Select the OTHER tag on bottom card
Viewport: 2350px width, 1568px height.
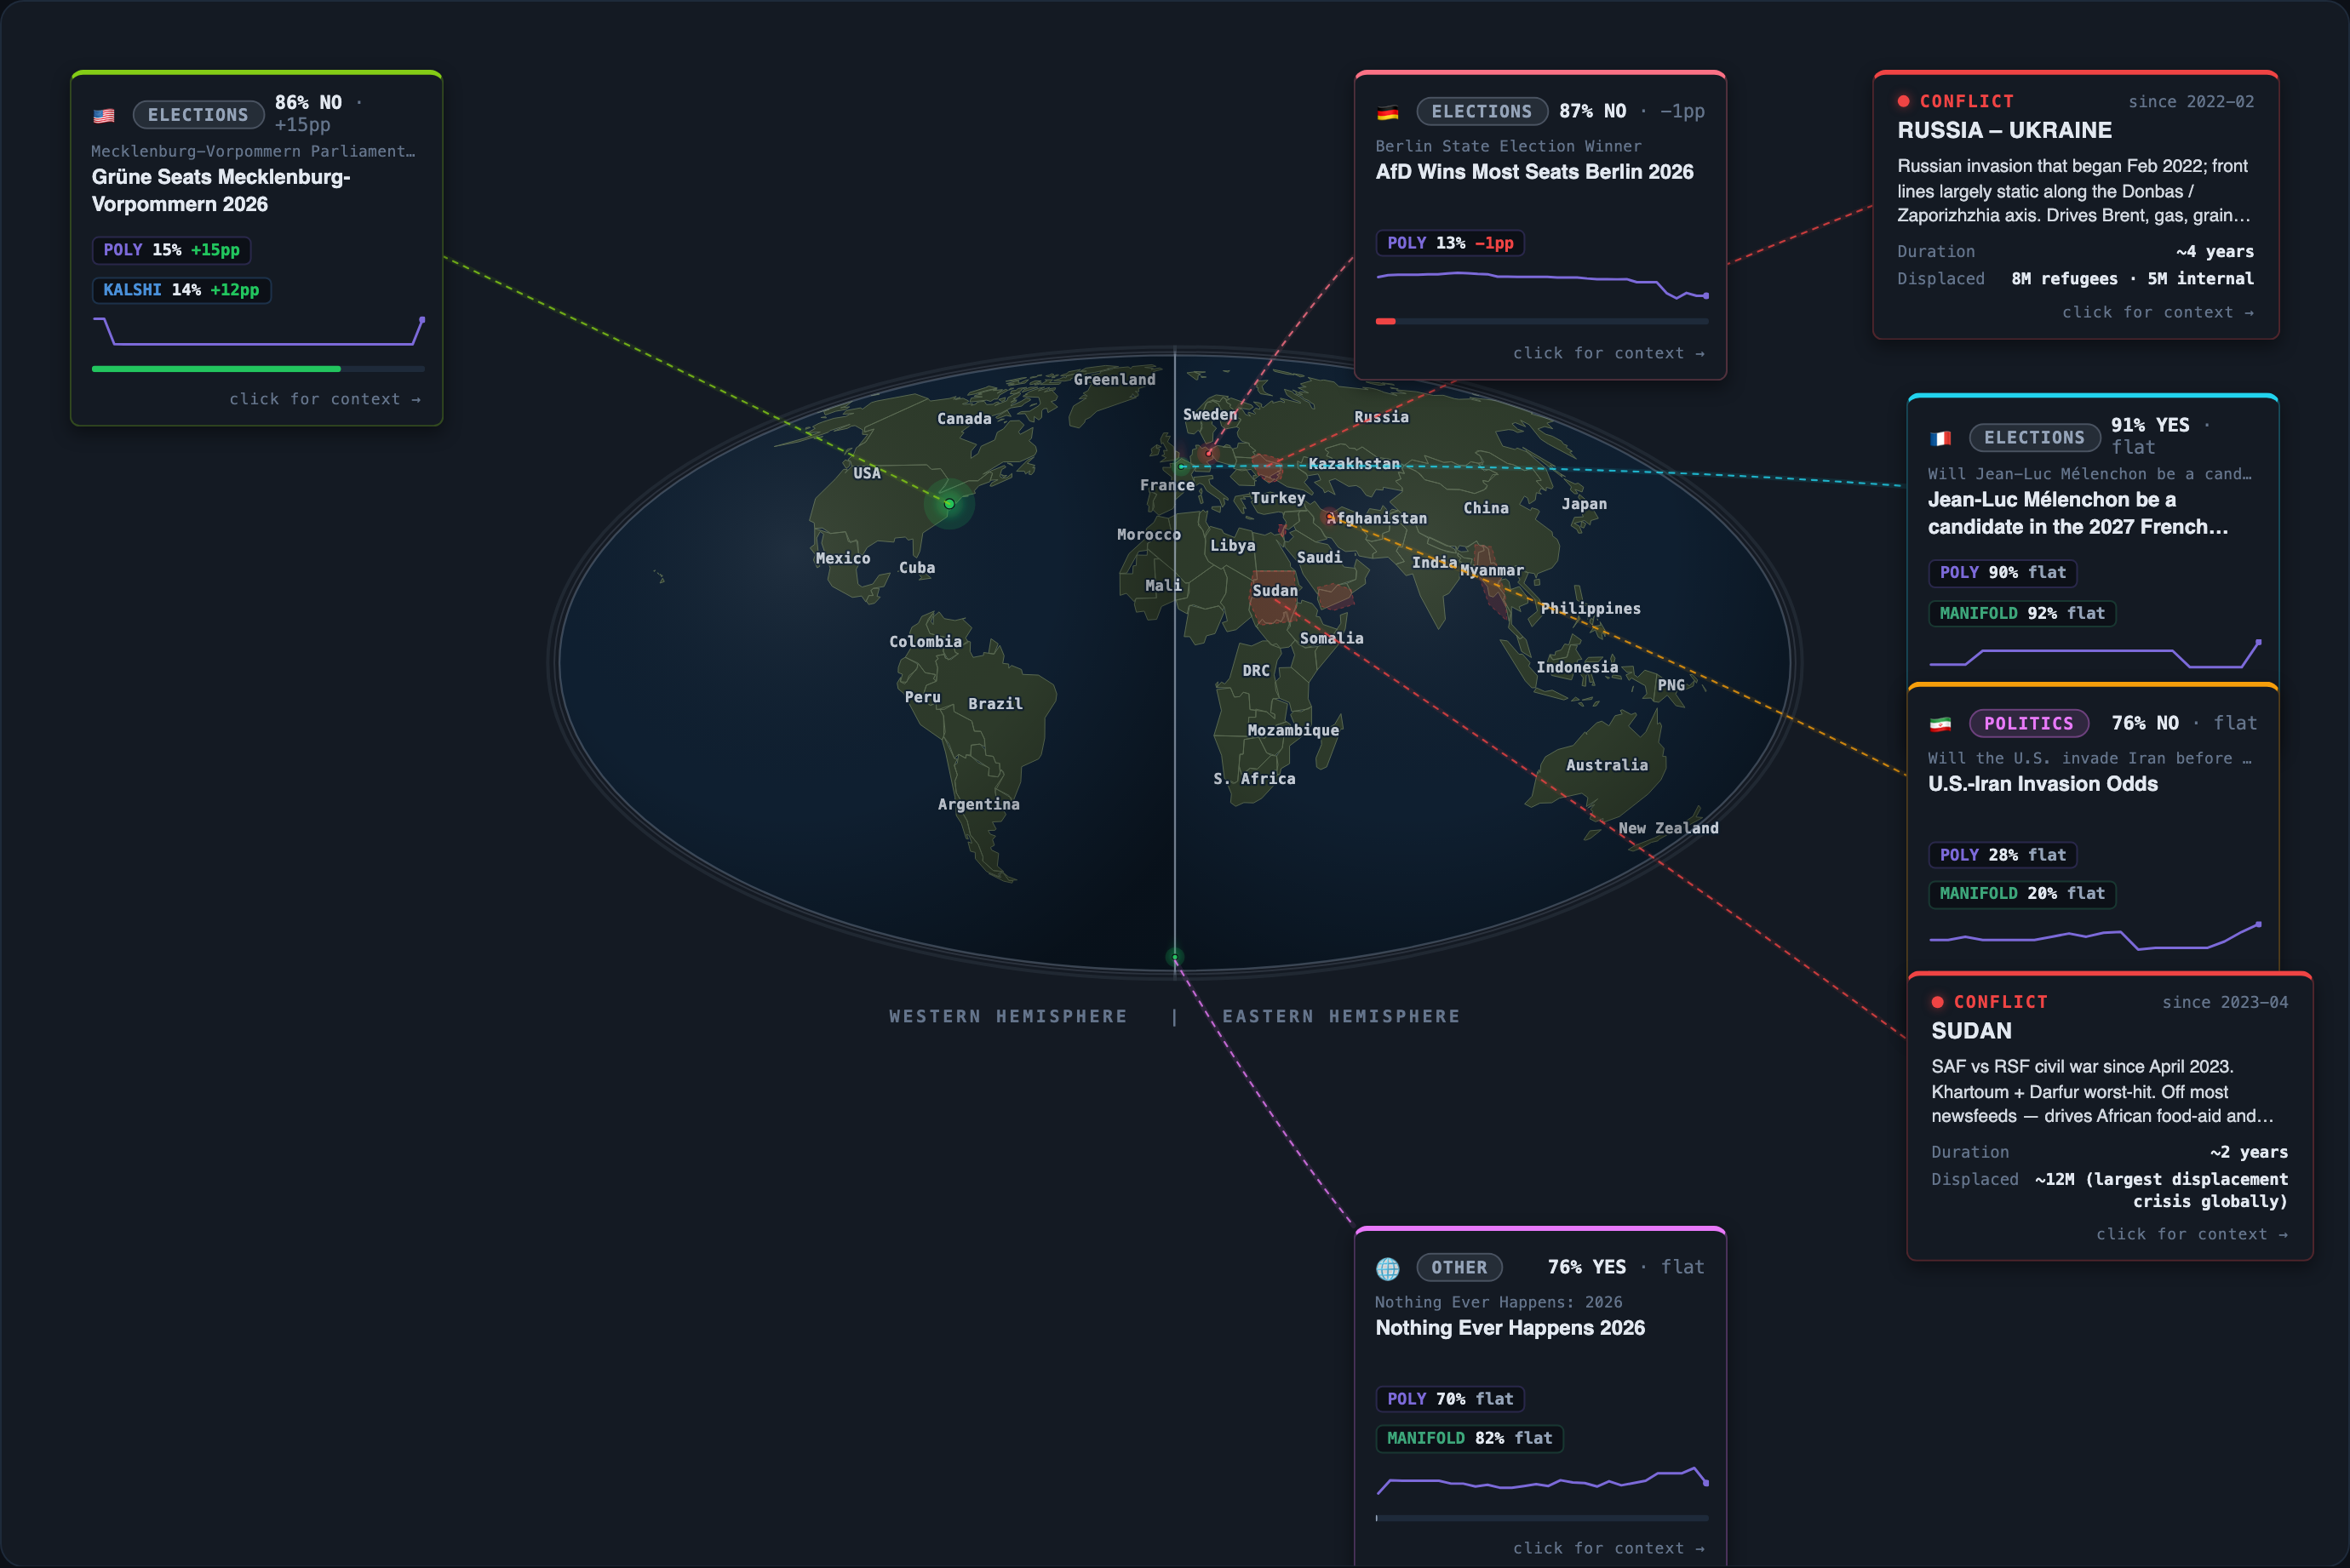(x=1460, y=1268)
